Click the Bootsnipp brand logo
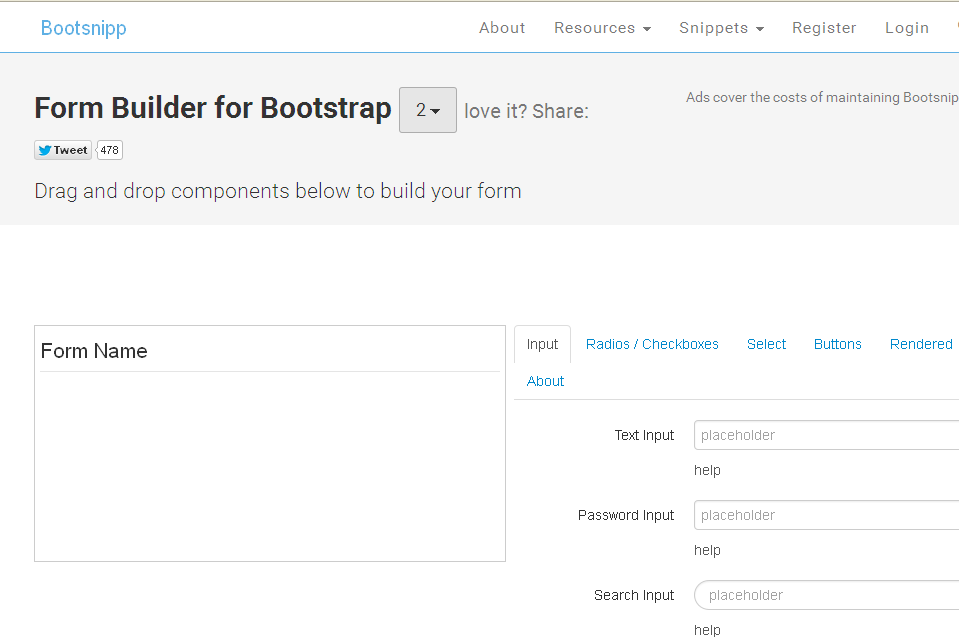Image resolution: width=959 pixels, height=637 pixels. point(84,28)
